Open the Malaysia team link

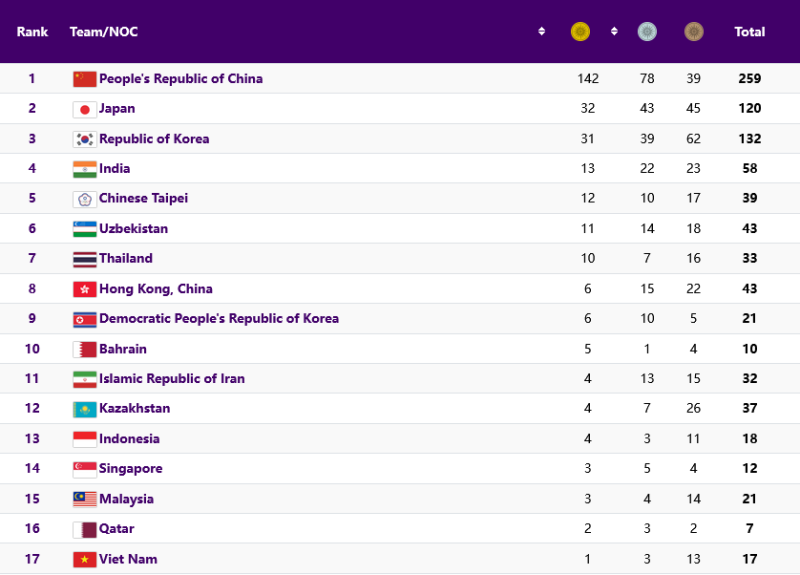coord(126,499)
